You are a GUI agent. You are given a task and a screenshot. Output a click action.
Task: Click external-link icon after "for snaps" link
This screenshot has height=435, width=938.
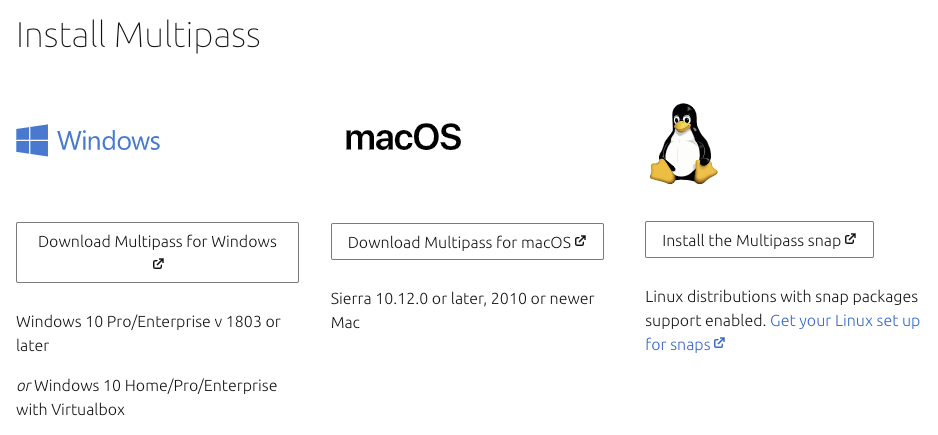coord(720,343)
